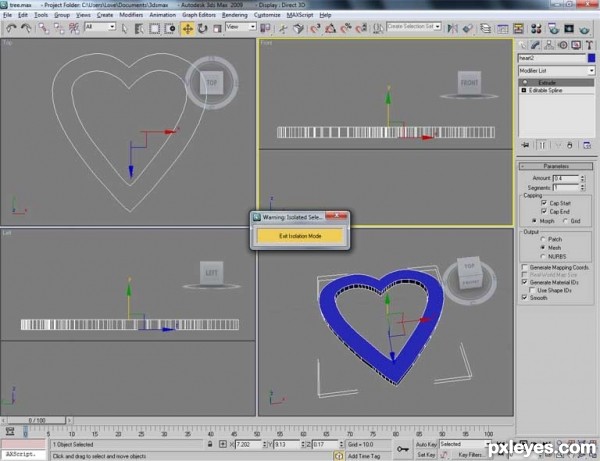Open the Graph Editors menu
Image resolution: width=600 pixels, height=461 pixels.
(199, 15)
